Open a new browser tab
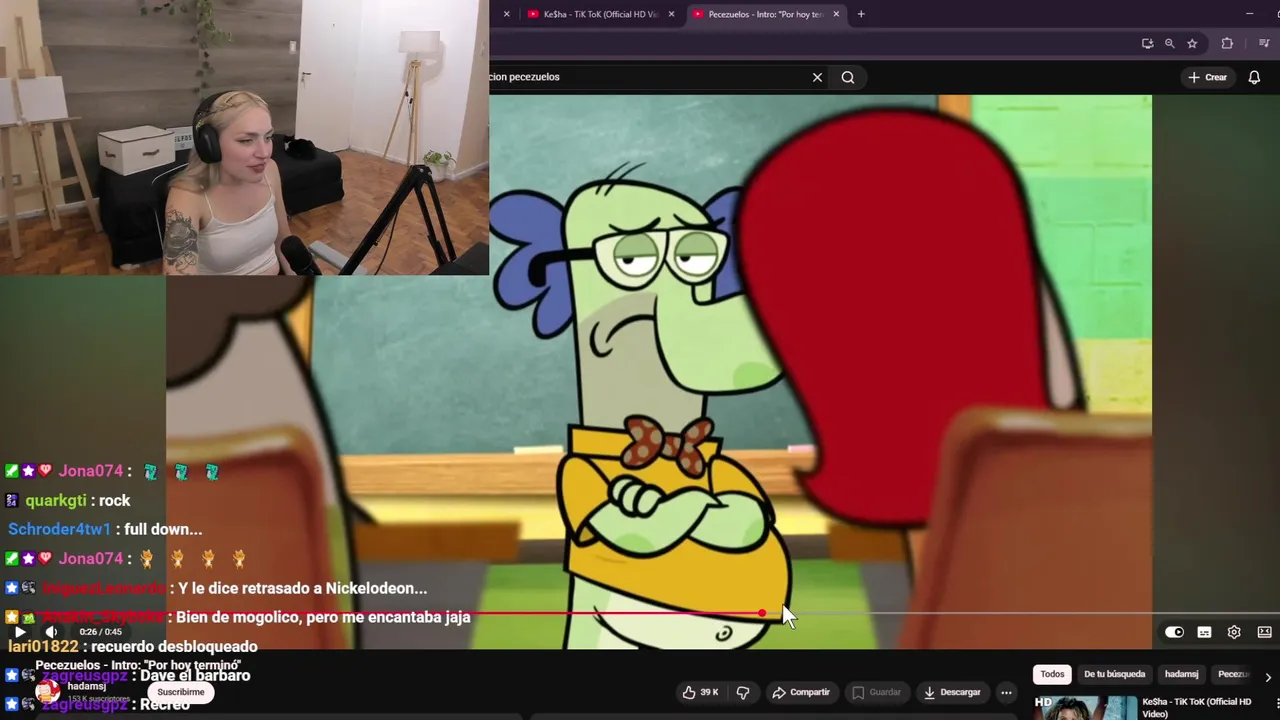1280x720 pixels. [861, 14]
